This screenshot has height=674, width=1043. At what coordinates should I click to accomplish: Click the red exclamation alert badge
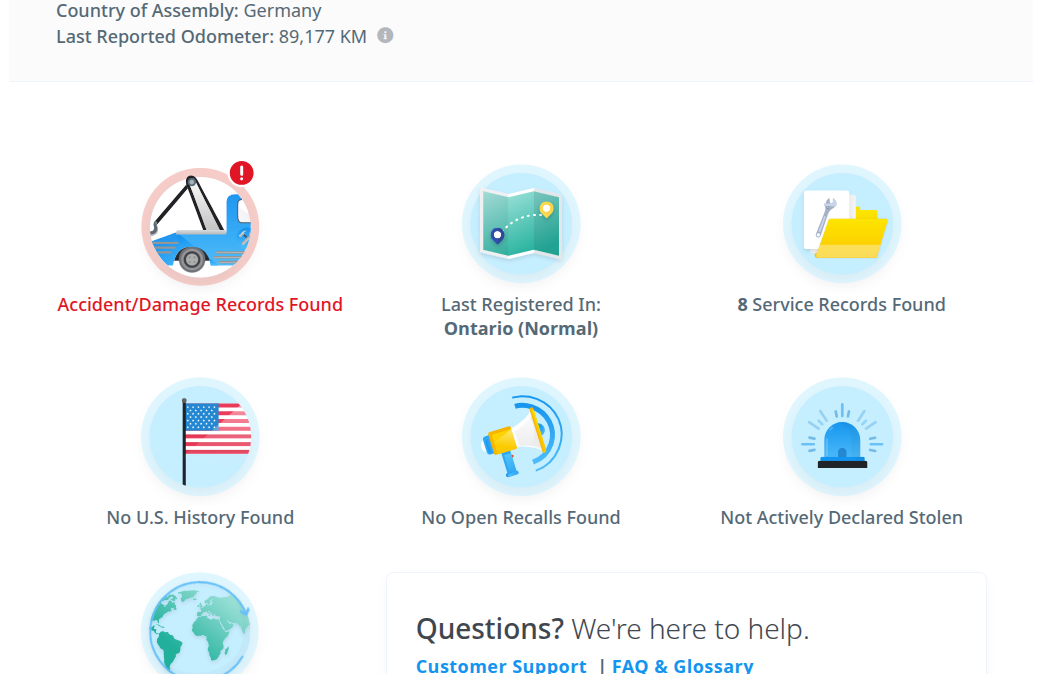pyautogui.click(x=241, y=173)
